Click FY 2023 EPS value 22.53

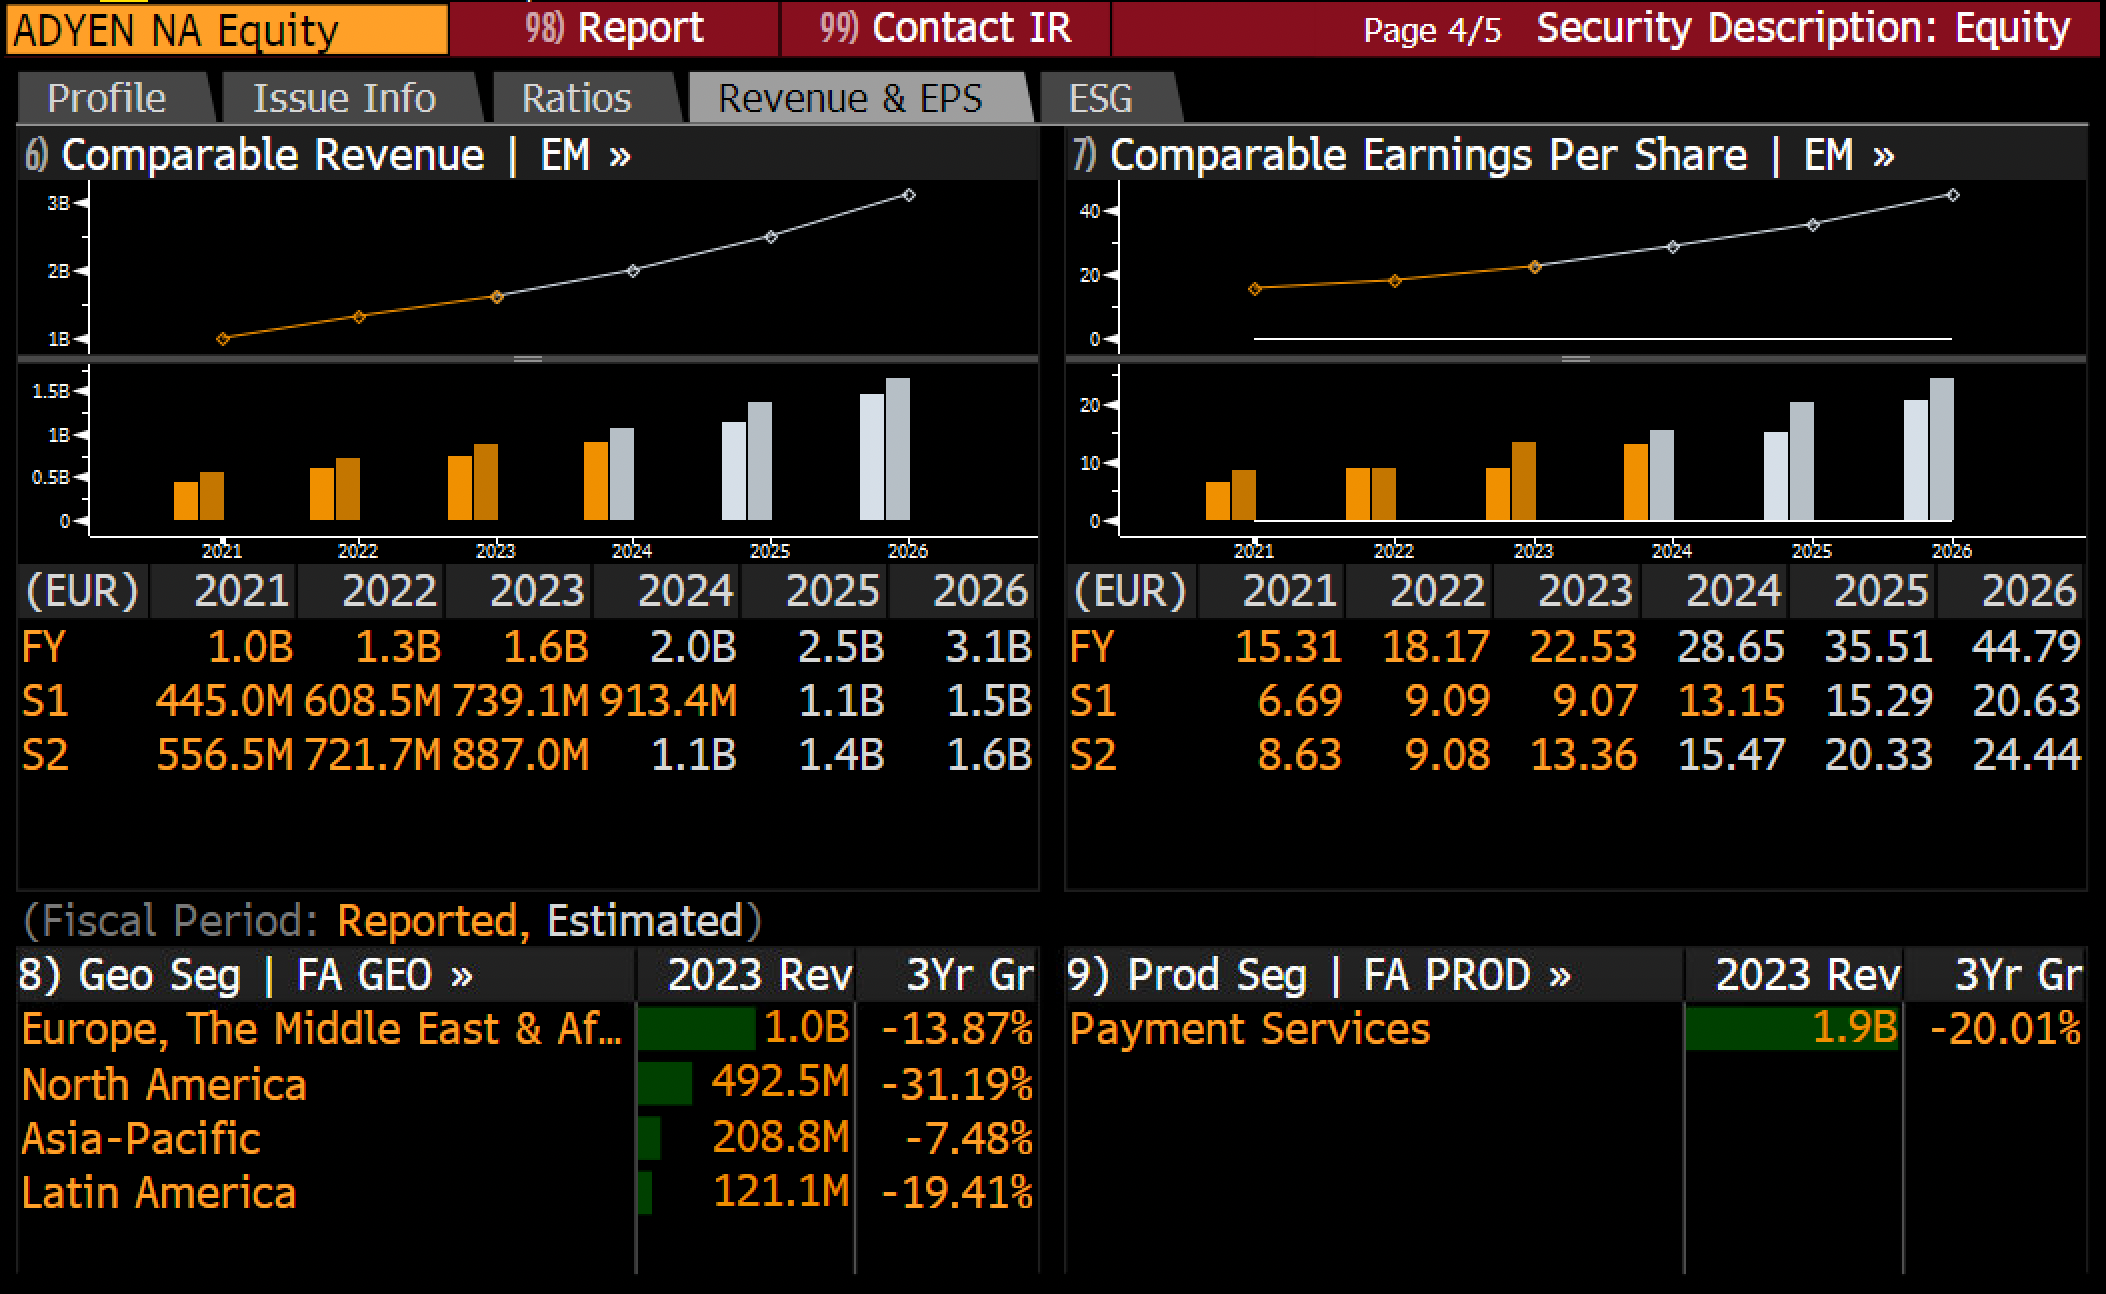(x=1583, y=647)
